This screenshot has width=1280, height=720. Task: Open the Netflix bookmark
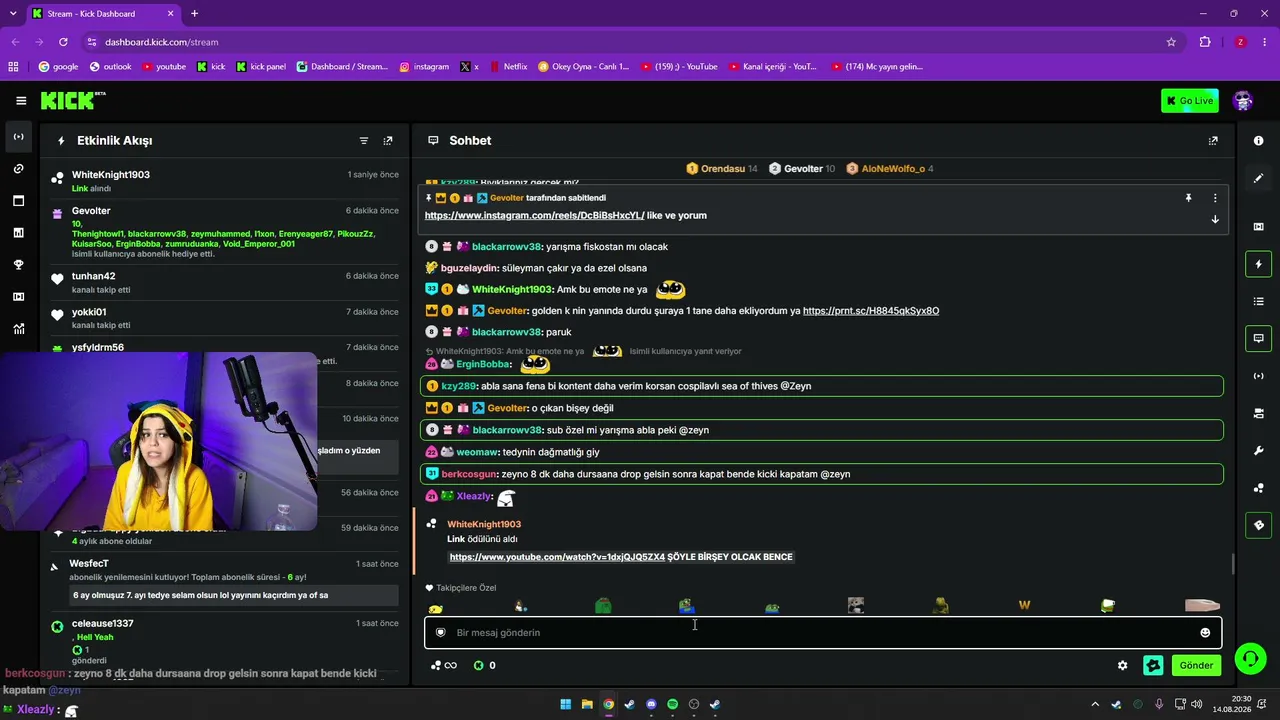(507, 67)
